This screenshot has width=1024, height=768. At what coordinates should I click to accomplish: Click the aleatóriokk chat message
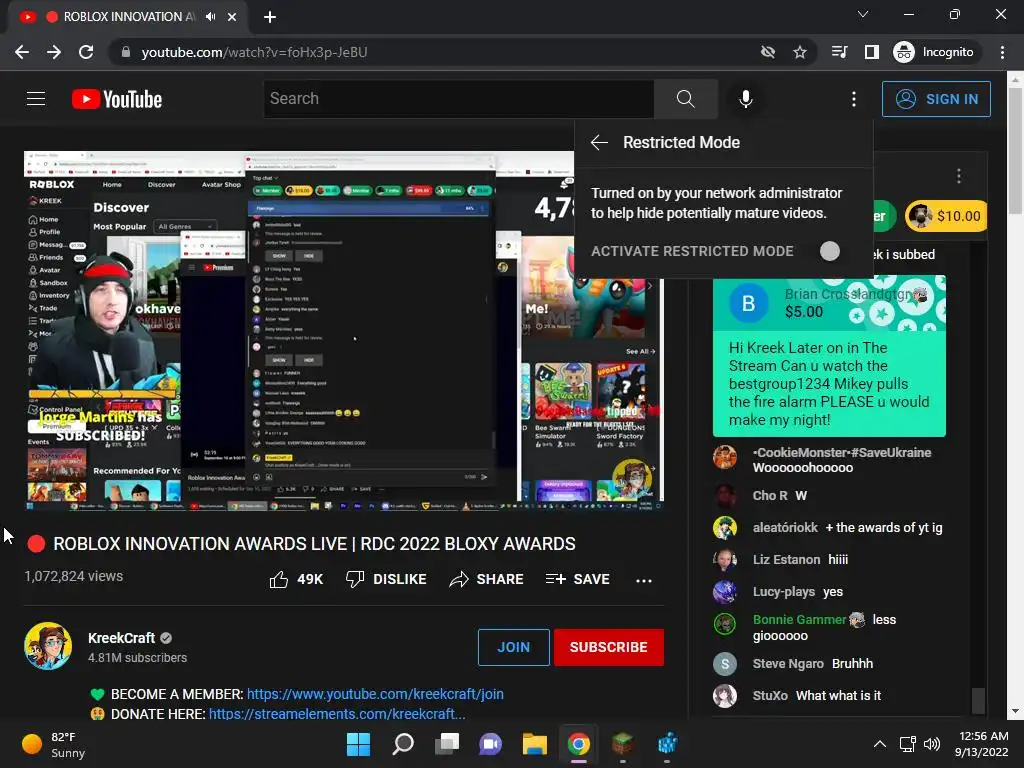884,528
